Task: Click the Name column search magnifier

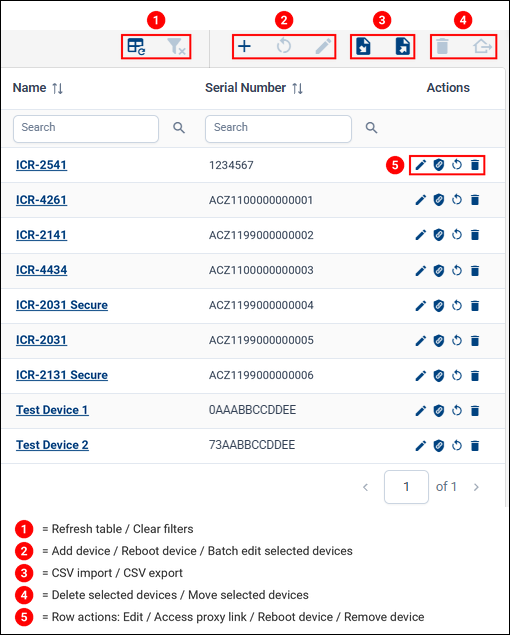Action: [179, 128]
